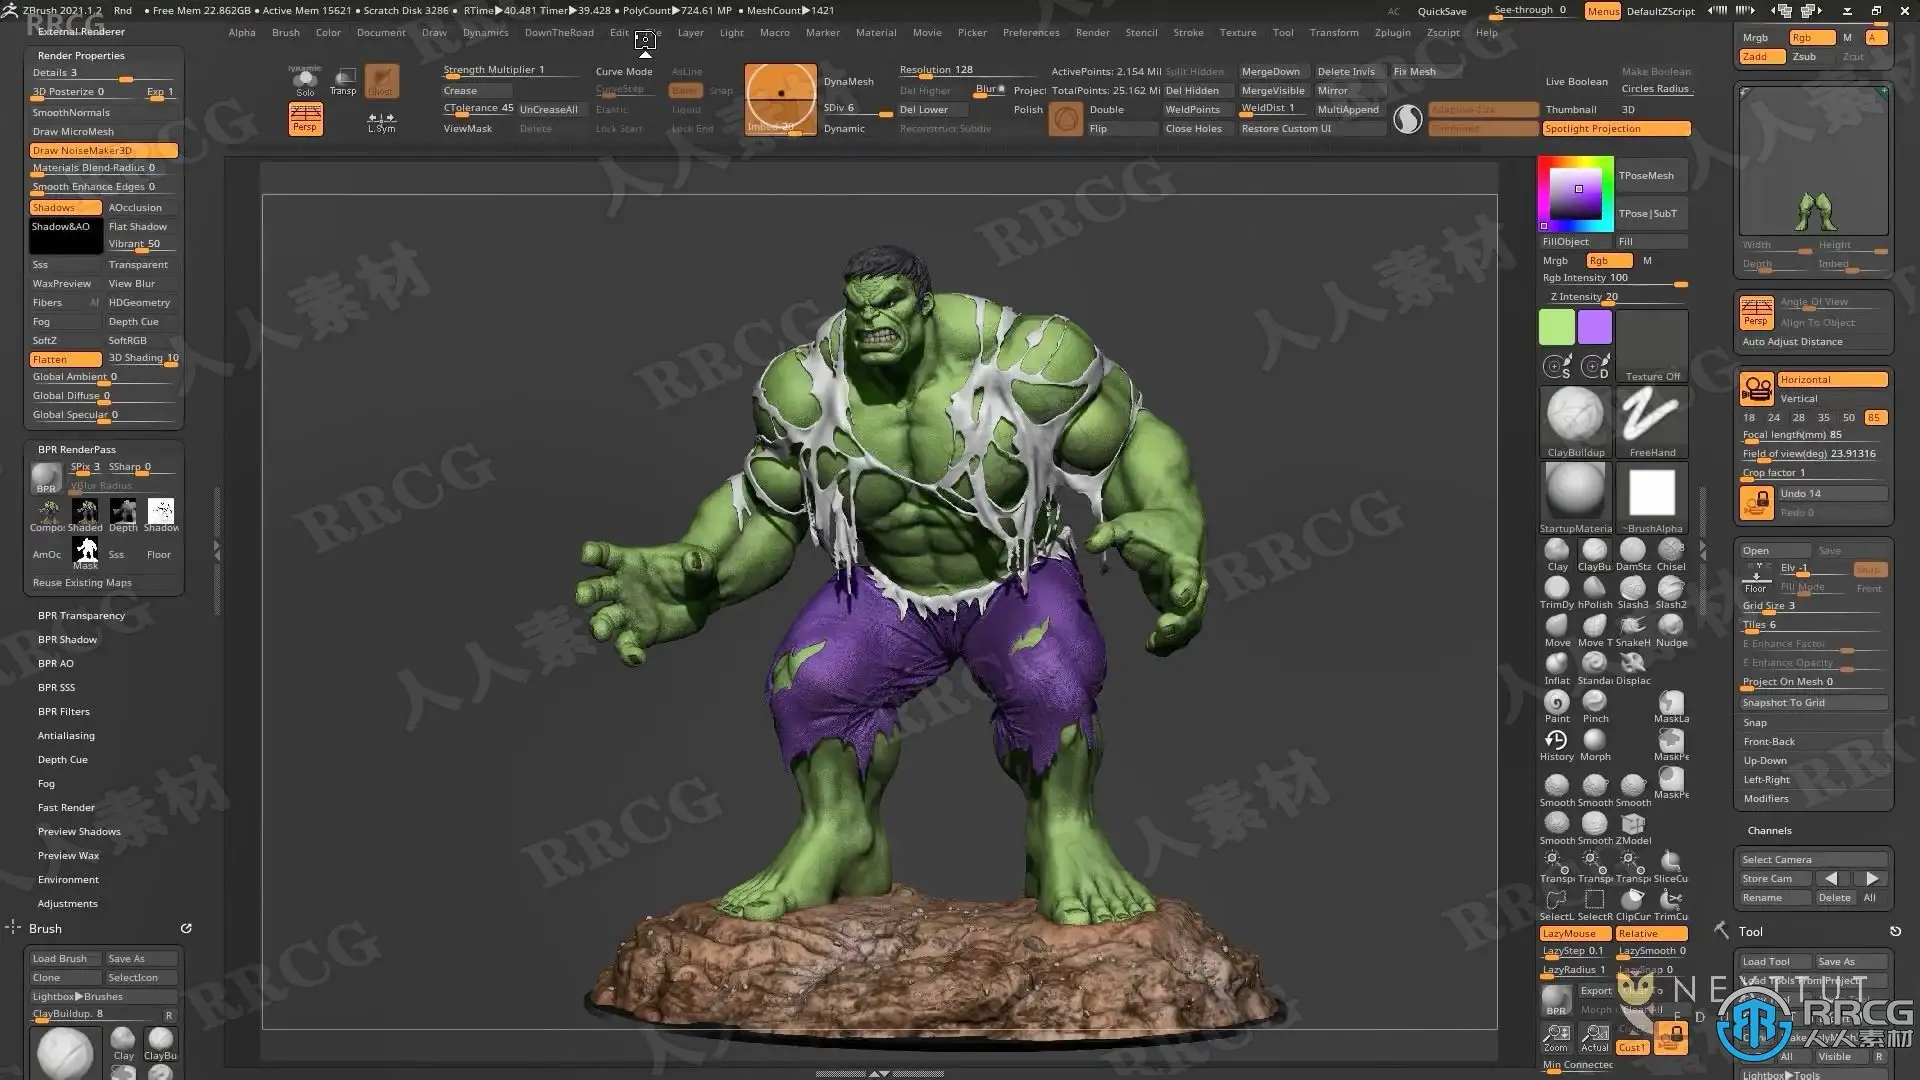Click the Store Cam button
Screen dimensions: 1920x1080
pyautogui.click(x=1775, y=879)
